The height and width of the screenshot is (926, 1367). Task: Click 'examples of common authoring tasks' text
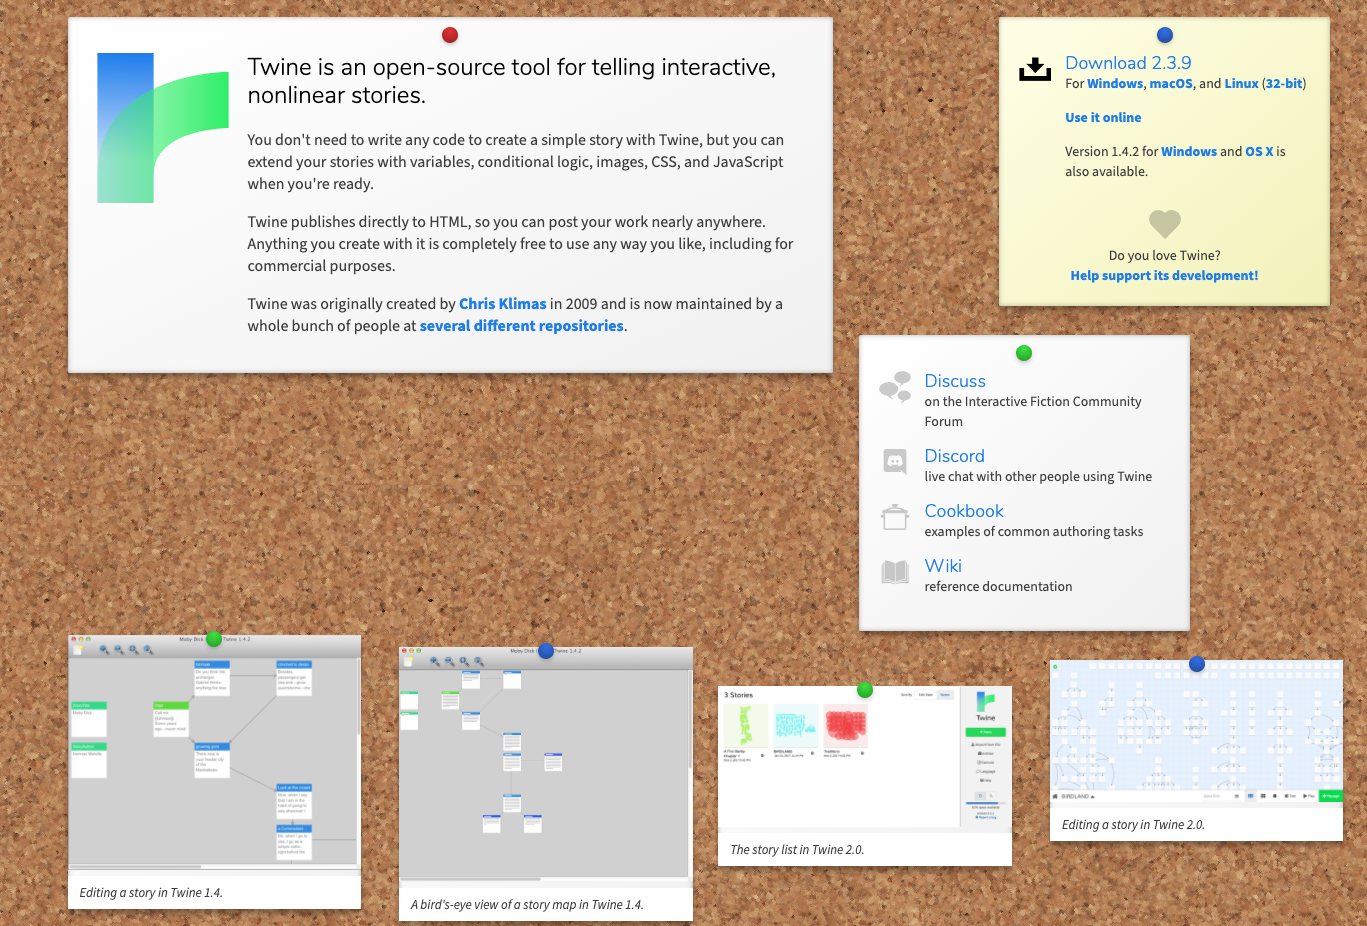(1034, 532)
